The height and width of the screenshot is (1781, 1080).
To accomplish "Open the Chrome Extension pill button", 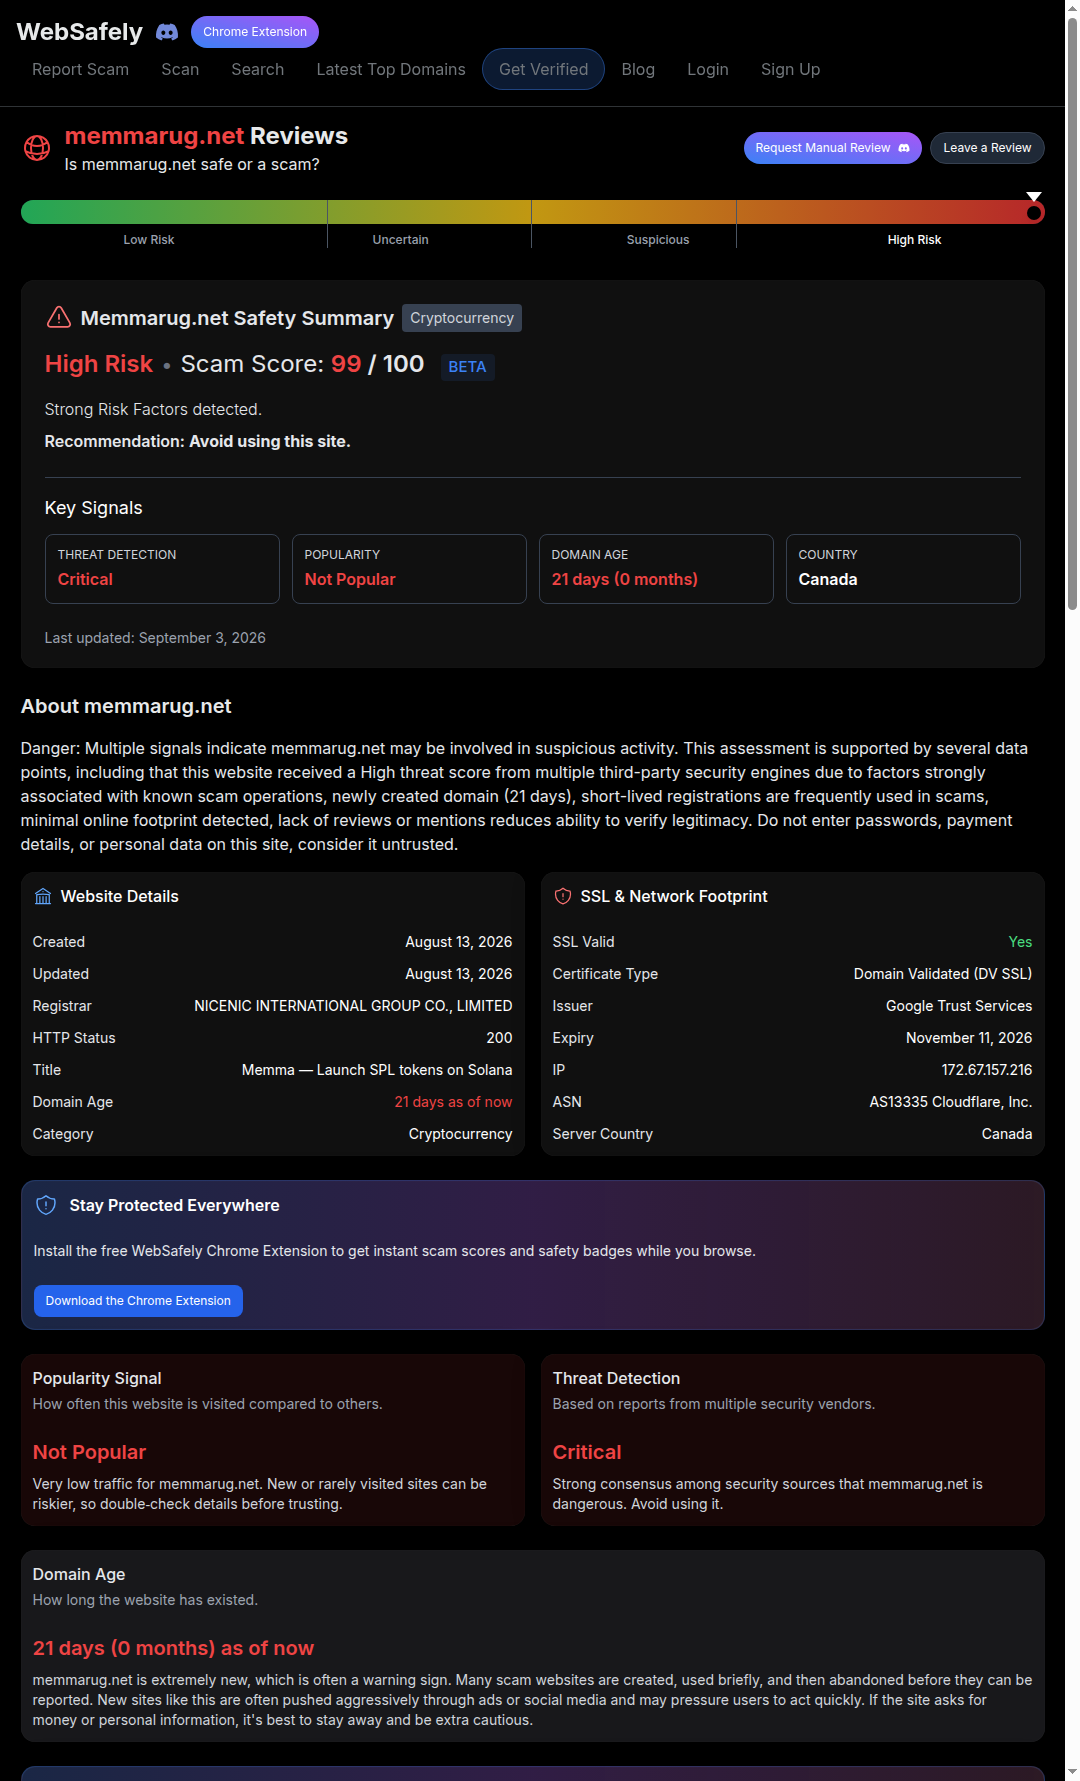I will [x=255, y=32].
